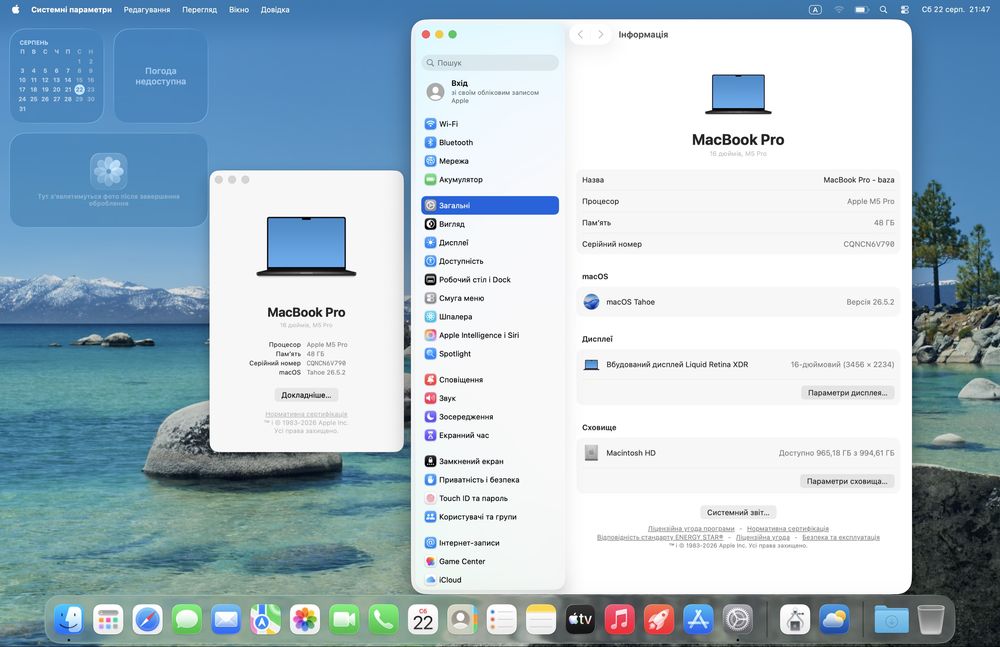
Task: Click the Вхід Apple account row
Action: (490, 92)
